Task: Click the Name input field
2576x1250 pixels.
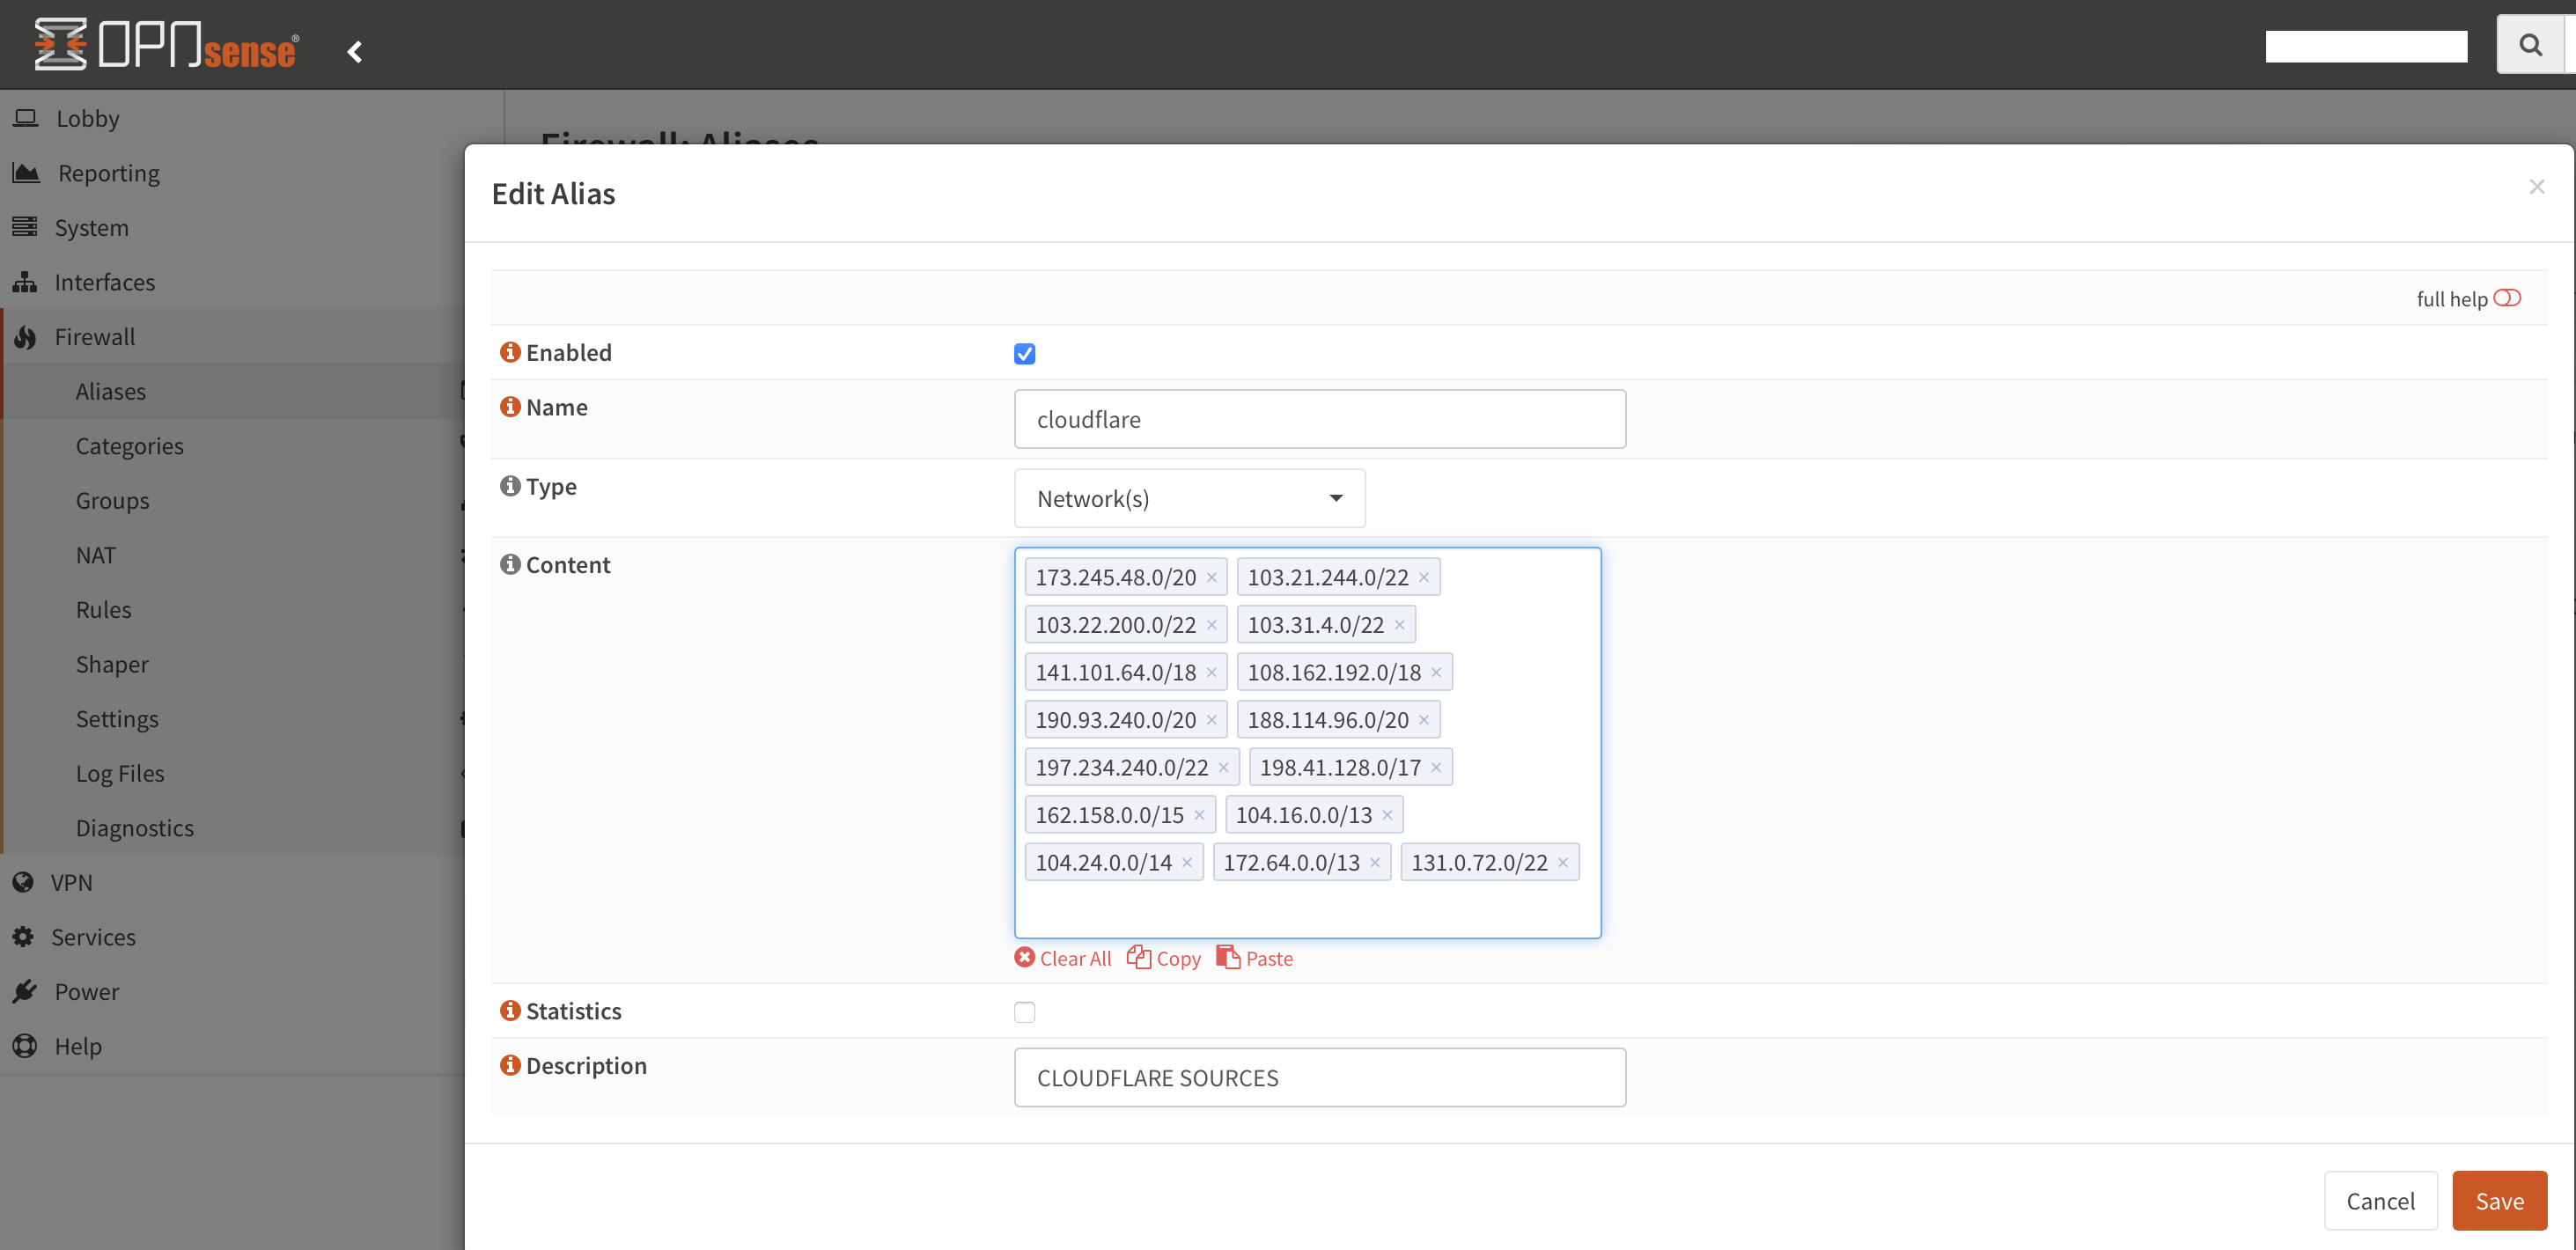Action: click(1319, 419)
